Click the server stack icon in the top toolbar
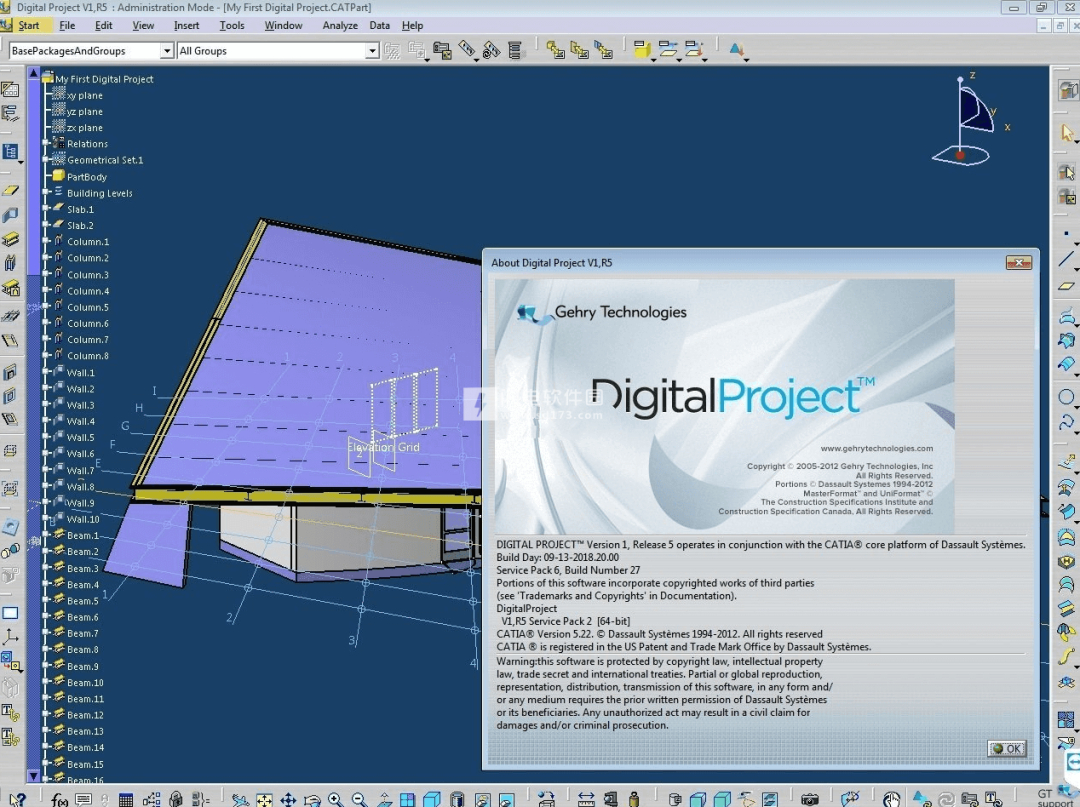1080x807 pixels. pyautogui.click(x=515, y=50)
